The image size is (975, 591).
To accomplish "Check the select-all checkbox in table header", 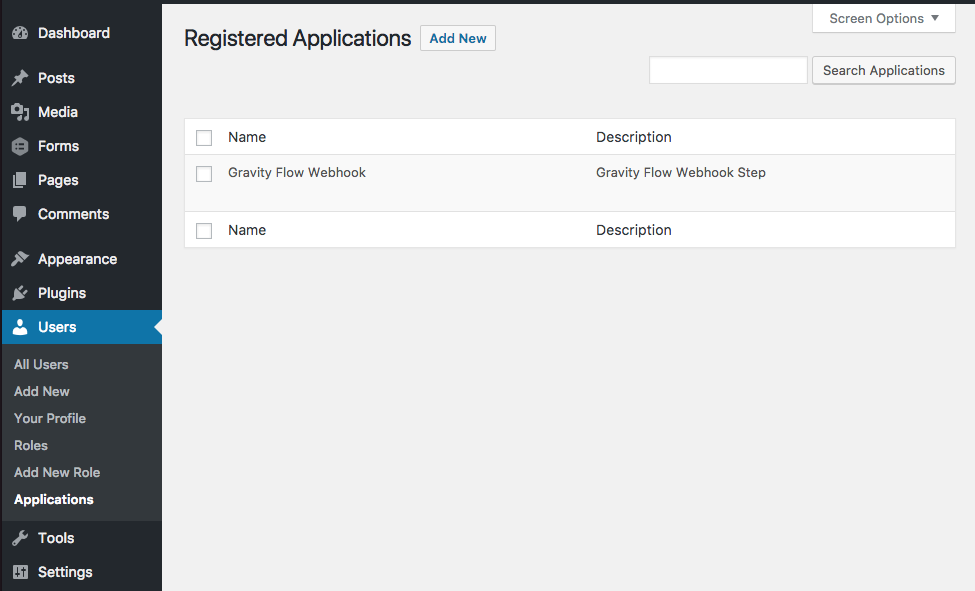I will pyautogui.click(x=204, y=138).
